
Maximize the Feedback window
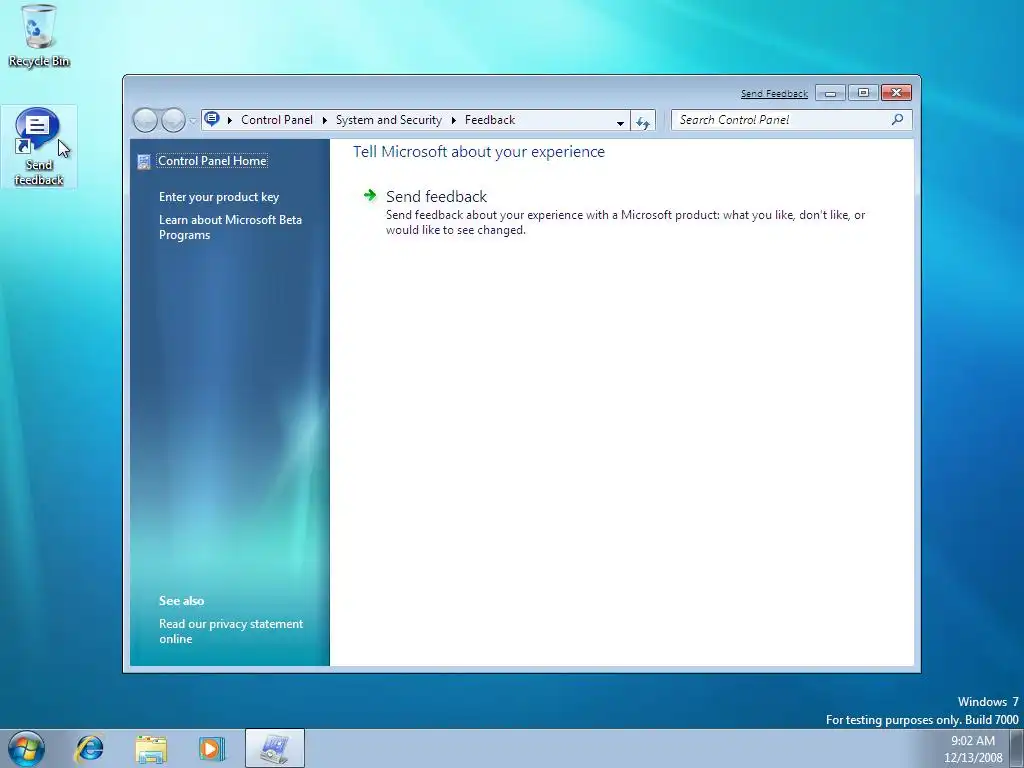863,93
